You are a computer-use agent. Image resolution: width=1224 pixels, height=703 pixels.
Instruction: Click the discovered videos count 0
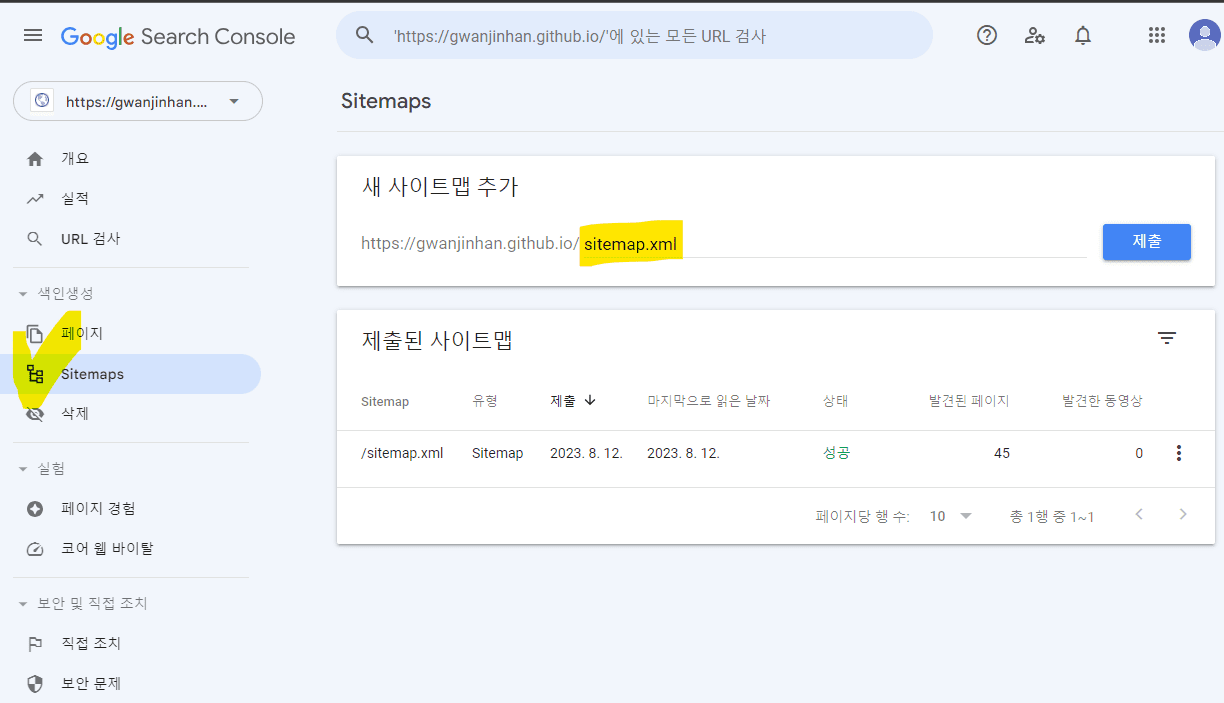click(1139, 453)
